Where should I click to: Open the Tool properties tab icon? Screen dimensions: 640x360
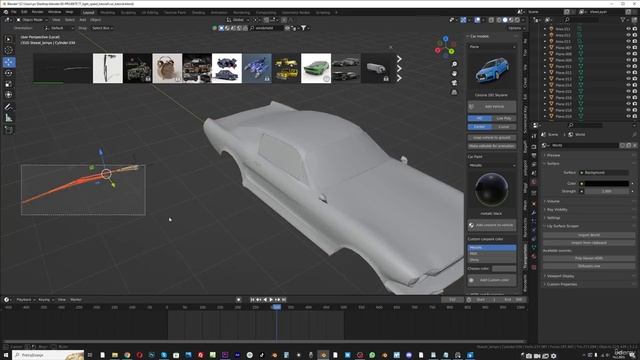(x=534, y=136)
